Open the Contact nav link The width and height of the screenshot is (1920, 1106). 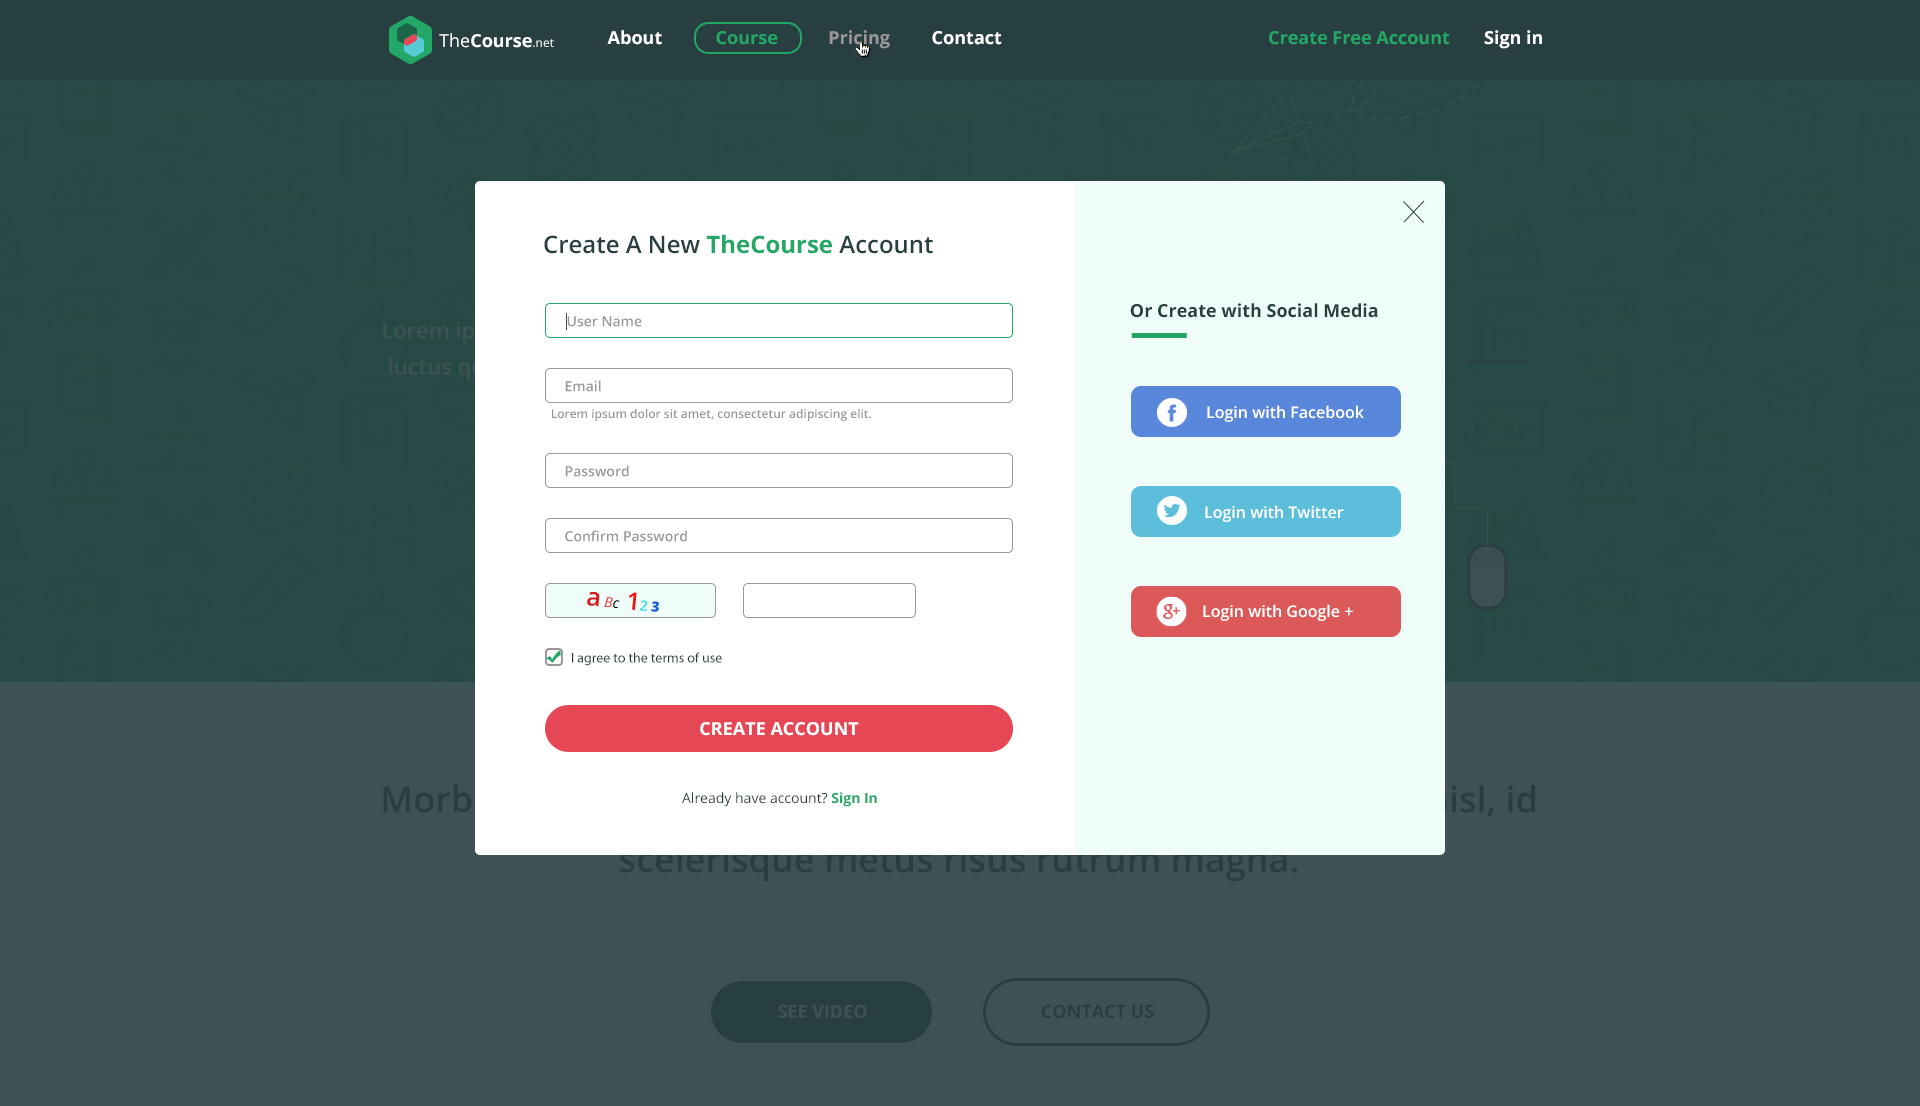click(x=966, y=38)
